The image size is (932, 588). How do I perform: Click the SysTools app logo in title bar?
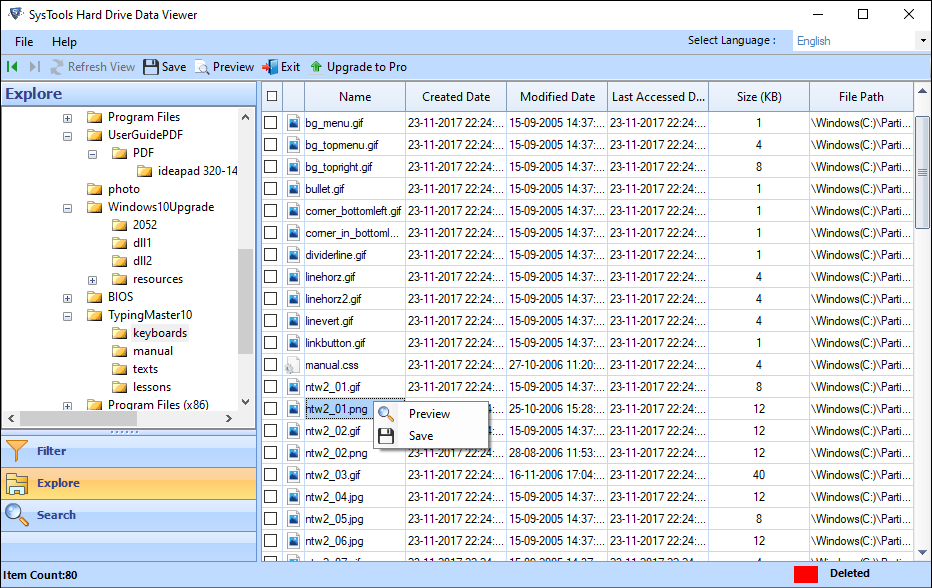pos(15,14)
